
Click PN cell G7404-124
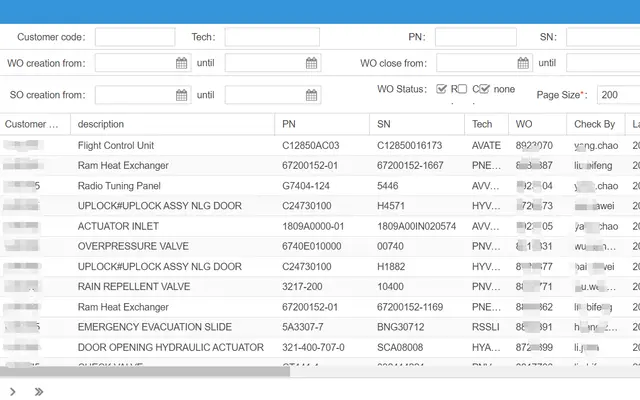[x=322, y=186]
